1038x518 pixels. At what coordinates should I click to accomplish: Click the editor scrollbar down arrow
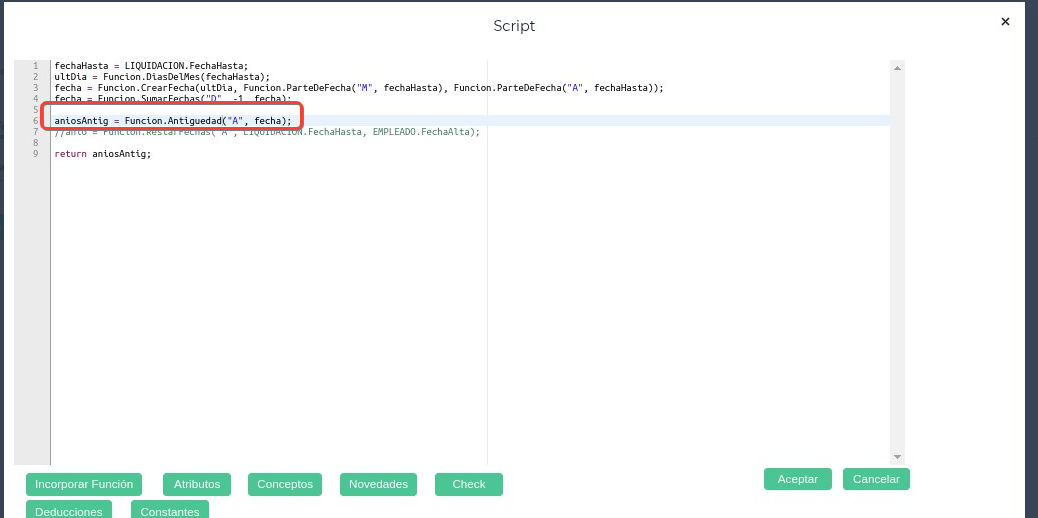[x=897, y=456]
